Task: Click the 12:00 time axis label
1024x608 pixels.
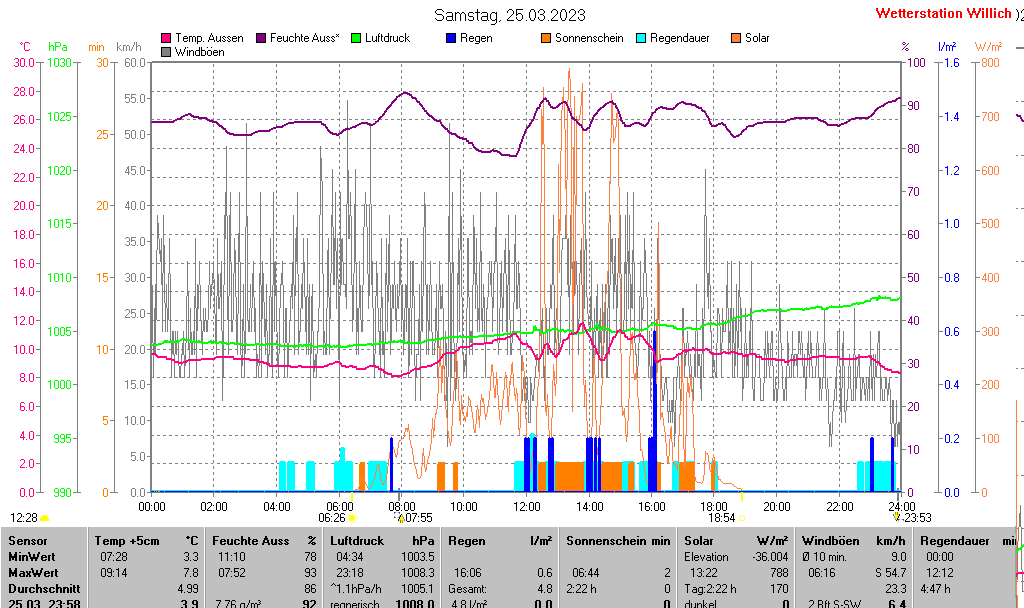Action: tap(526, 507)
